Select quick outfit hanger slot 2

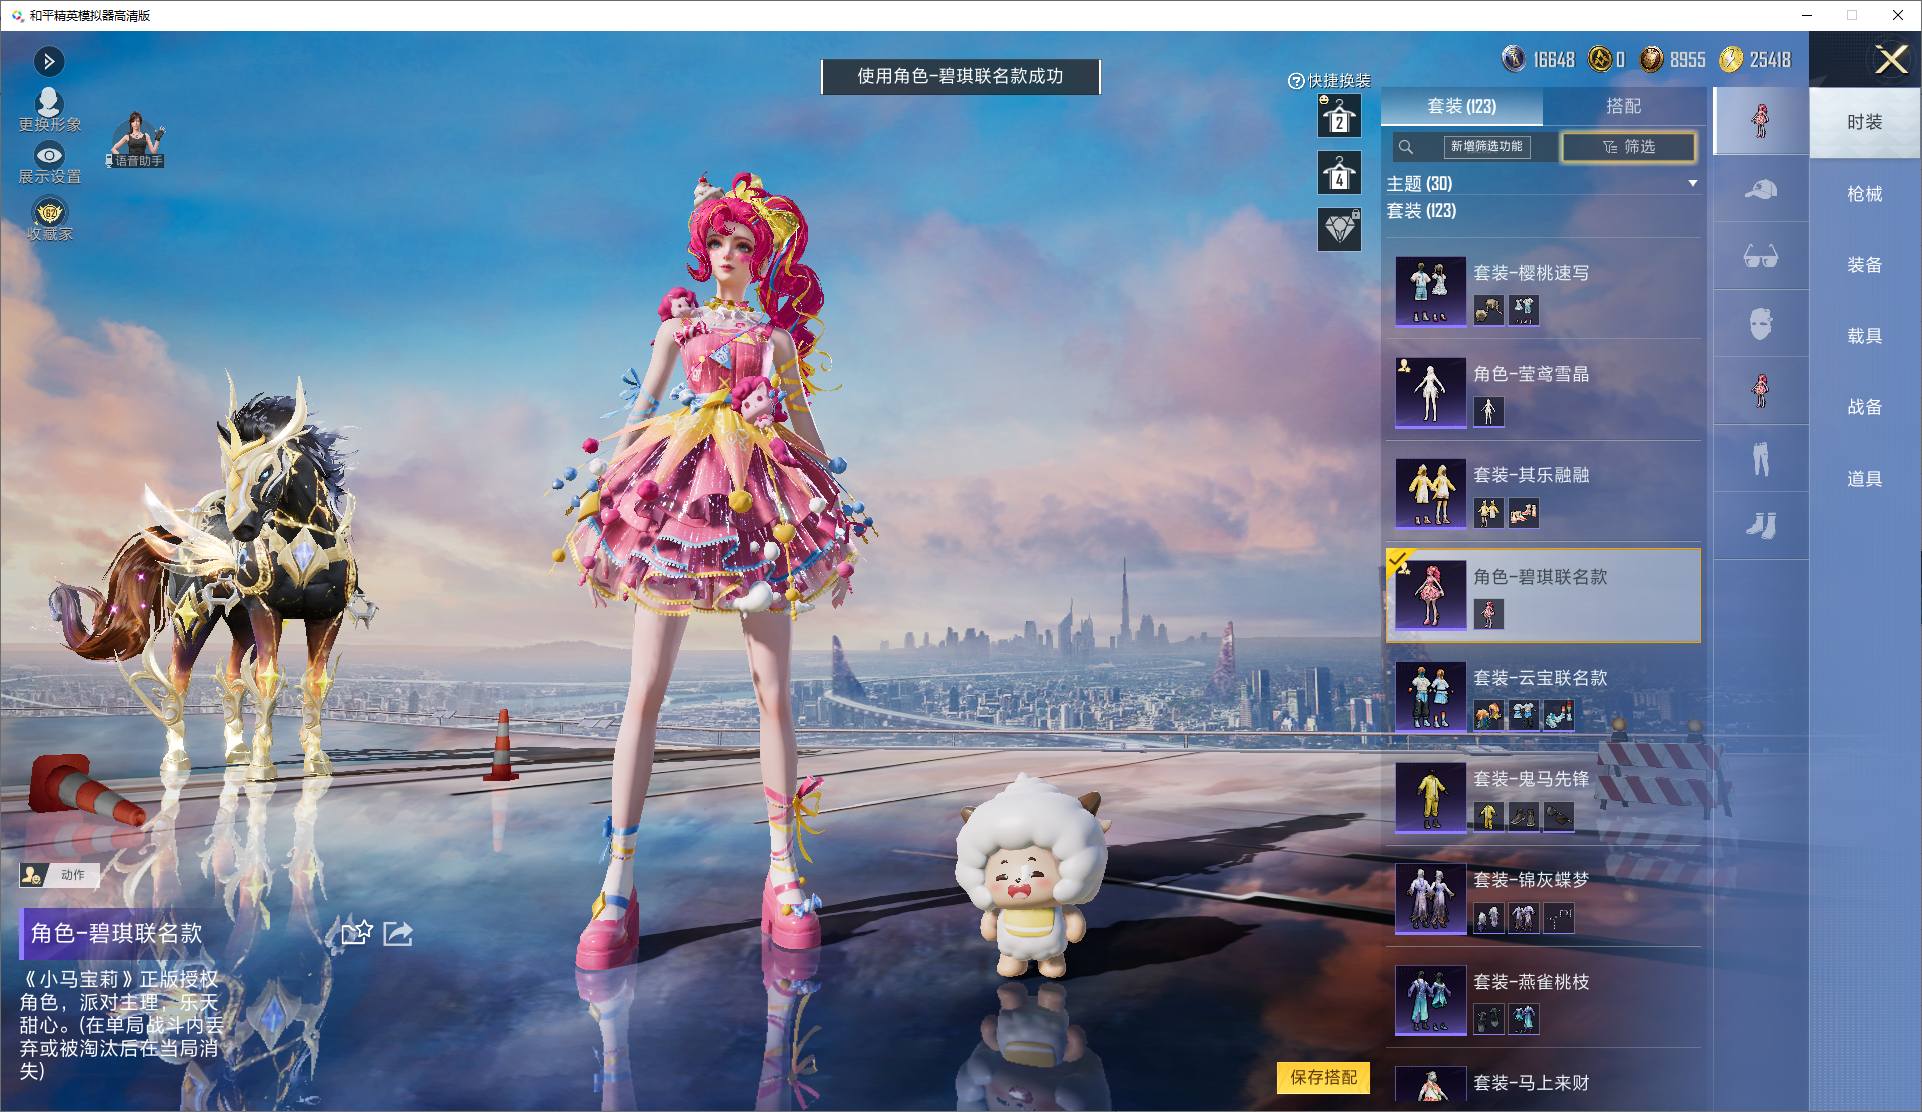(1339, 115)
